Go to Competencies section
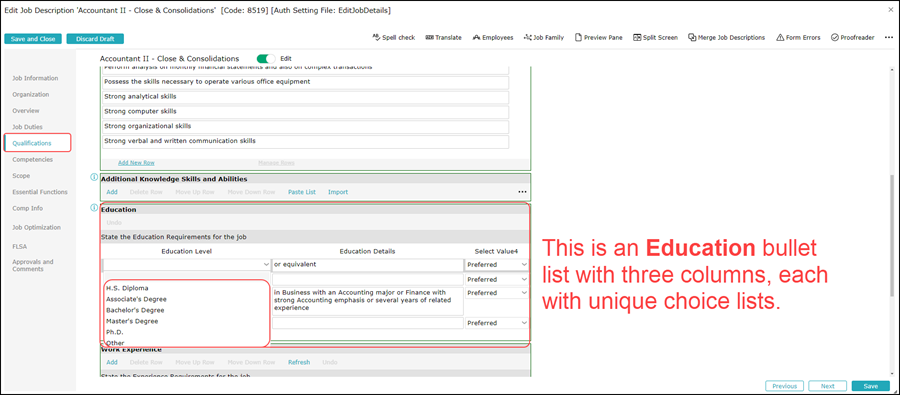900x395 pixels. (33, 160)
